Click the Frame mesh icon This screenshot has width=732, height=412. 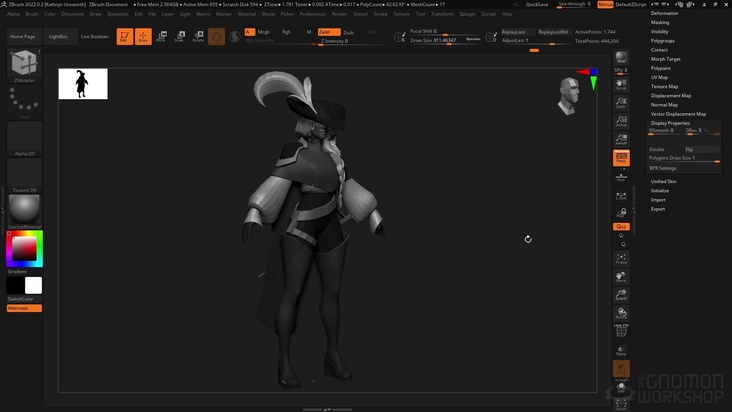tap(621, 259)
